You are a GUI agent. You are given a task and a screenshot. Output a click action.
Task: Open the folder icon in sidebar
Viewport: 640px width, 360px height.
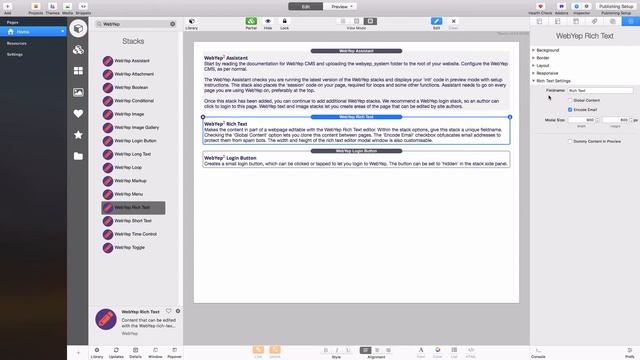[x=78, y=156]
